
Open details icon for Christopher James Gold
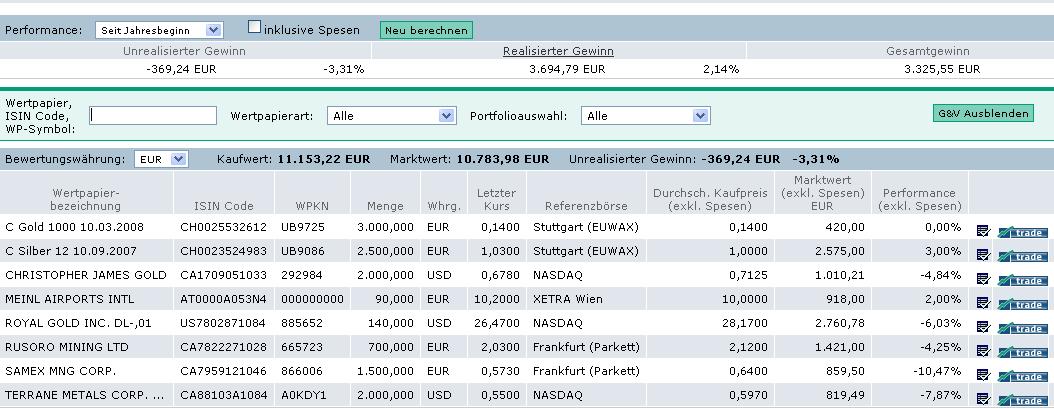click(x=983, y=279)
